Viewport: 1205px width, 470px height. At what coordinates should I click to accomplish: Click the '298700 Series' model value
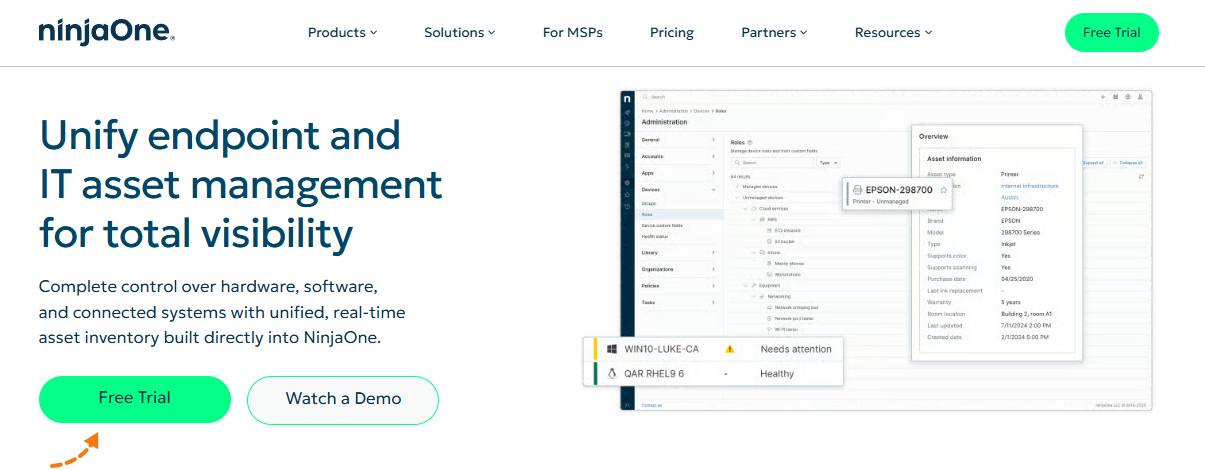point(1019,232)
